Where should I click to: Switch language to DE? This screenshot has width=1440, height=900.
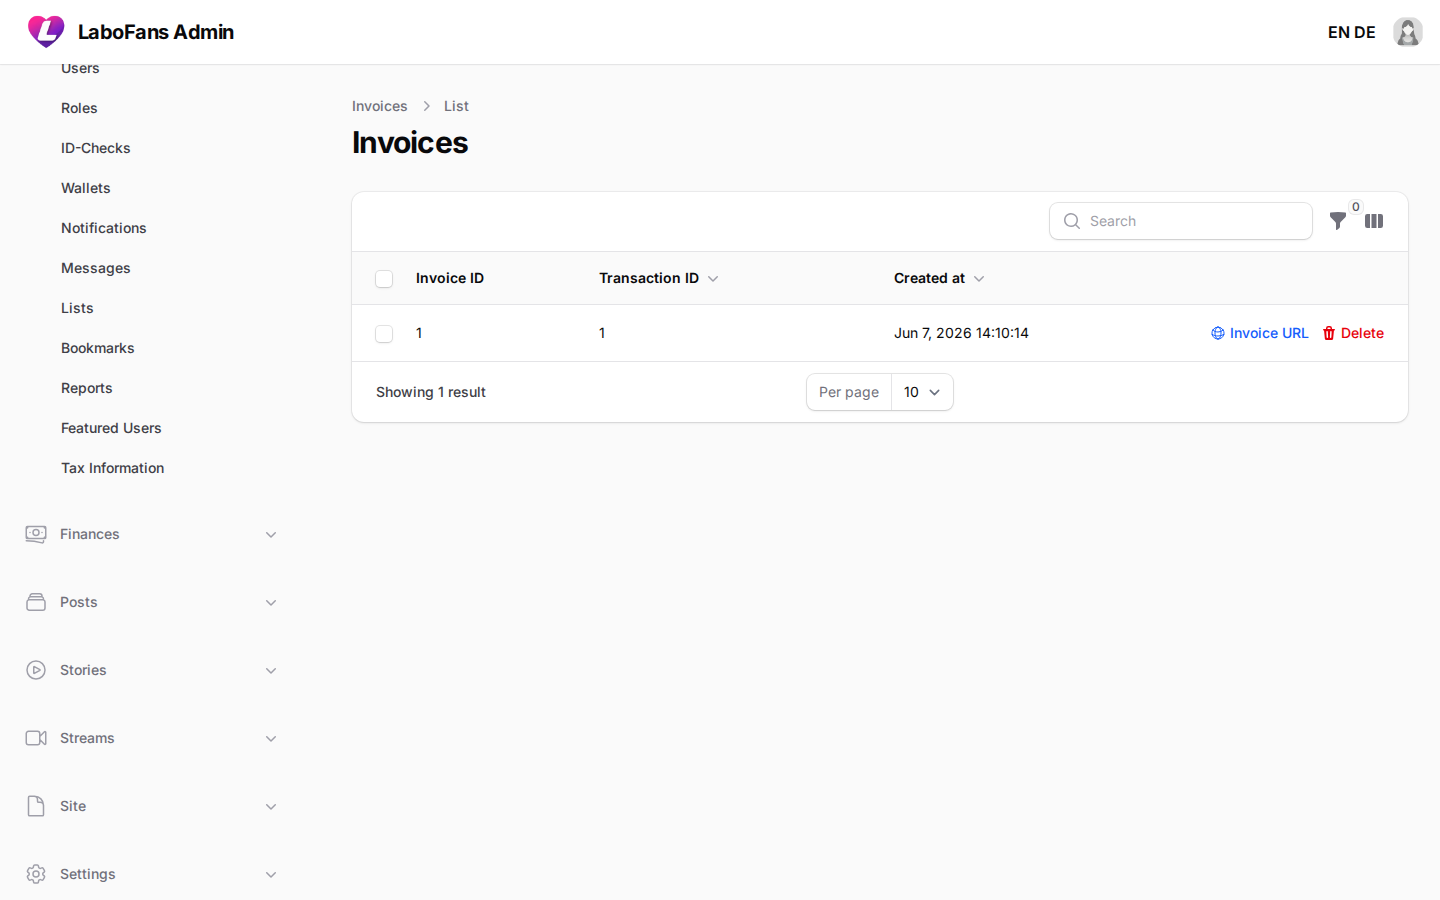tap(1365, 32)
